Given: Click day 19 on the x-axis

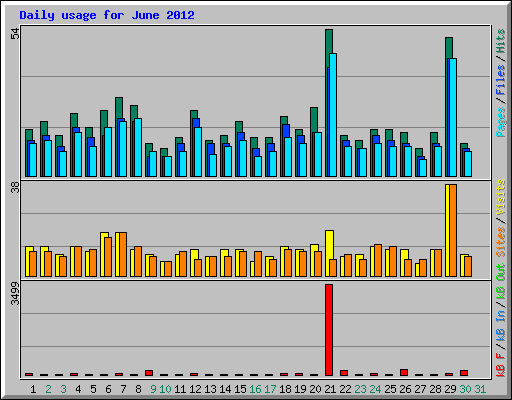Looking at the screenshot, I should coord(300,389).
